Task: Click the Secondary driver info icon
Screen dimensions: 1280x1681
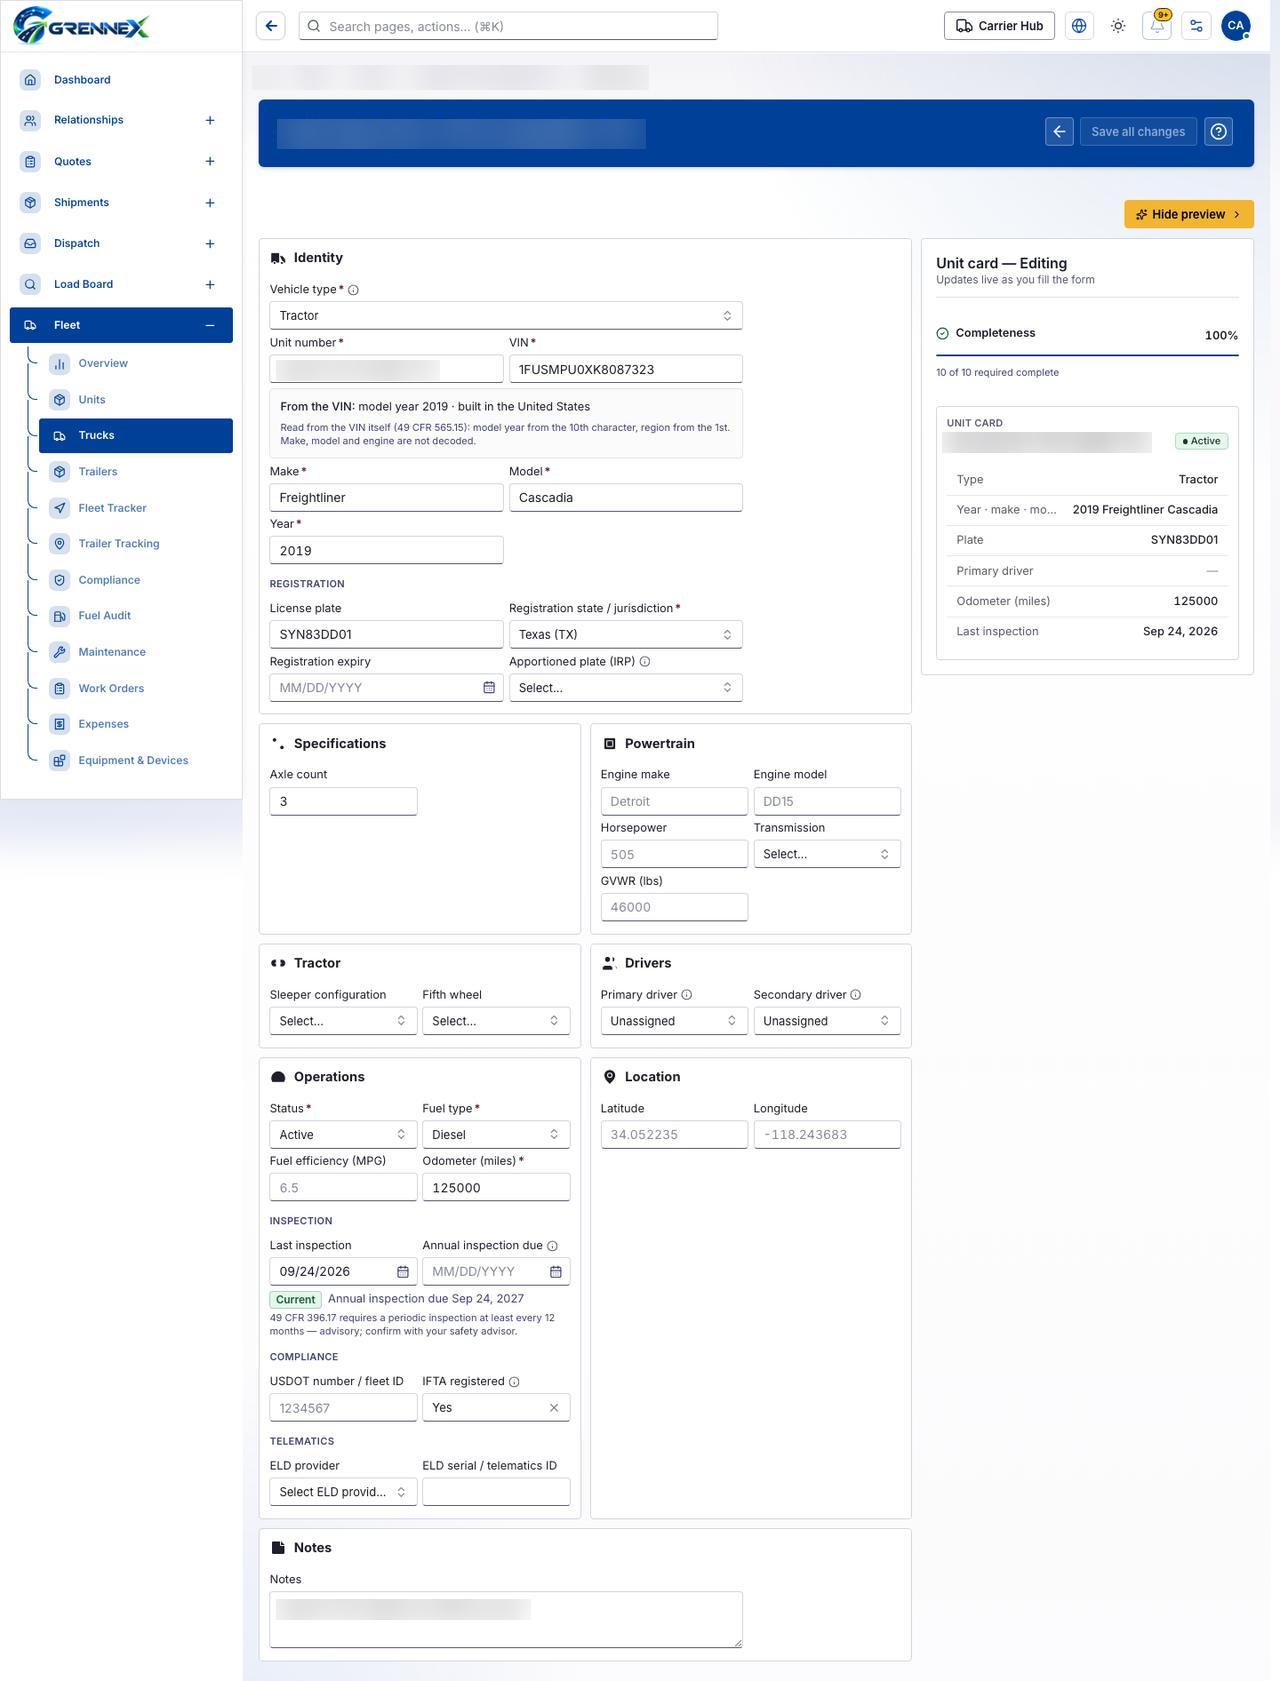Action: click(855, 995)
